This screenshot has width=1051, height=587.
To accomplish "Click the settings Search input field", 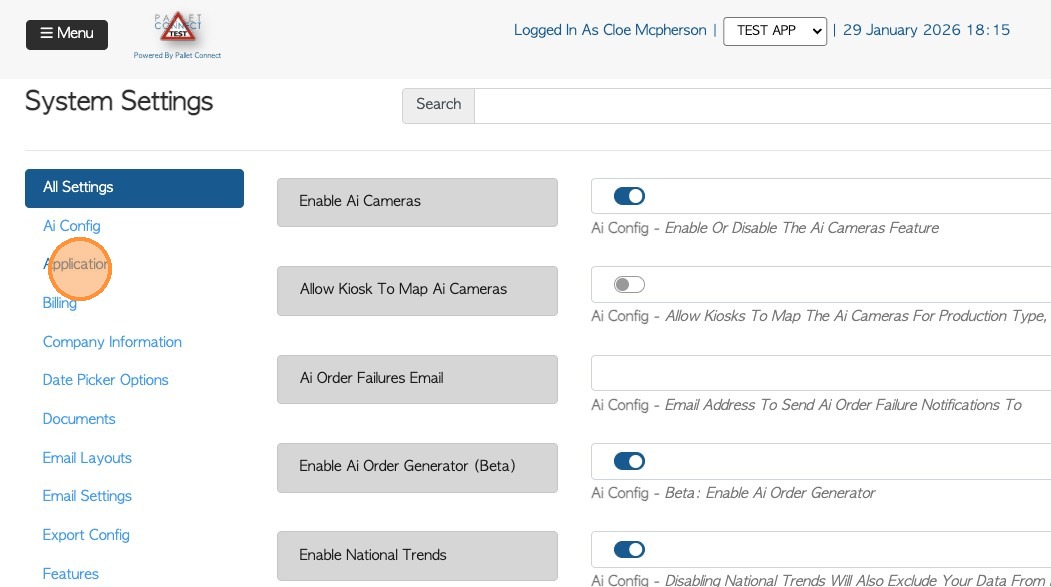I will [x=760, y=105].
